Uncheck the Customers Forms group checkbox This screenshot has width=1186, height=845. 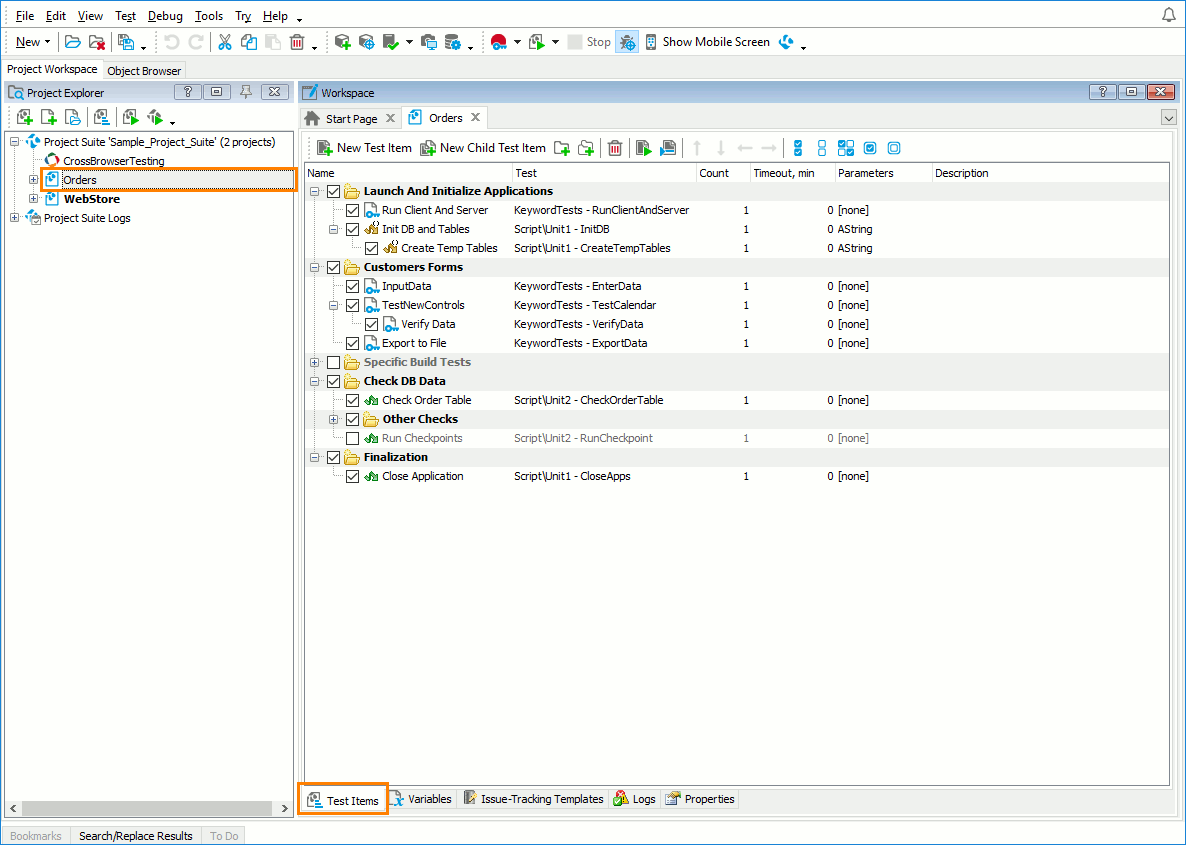pyautogui.click(x=334, y=267)
